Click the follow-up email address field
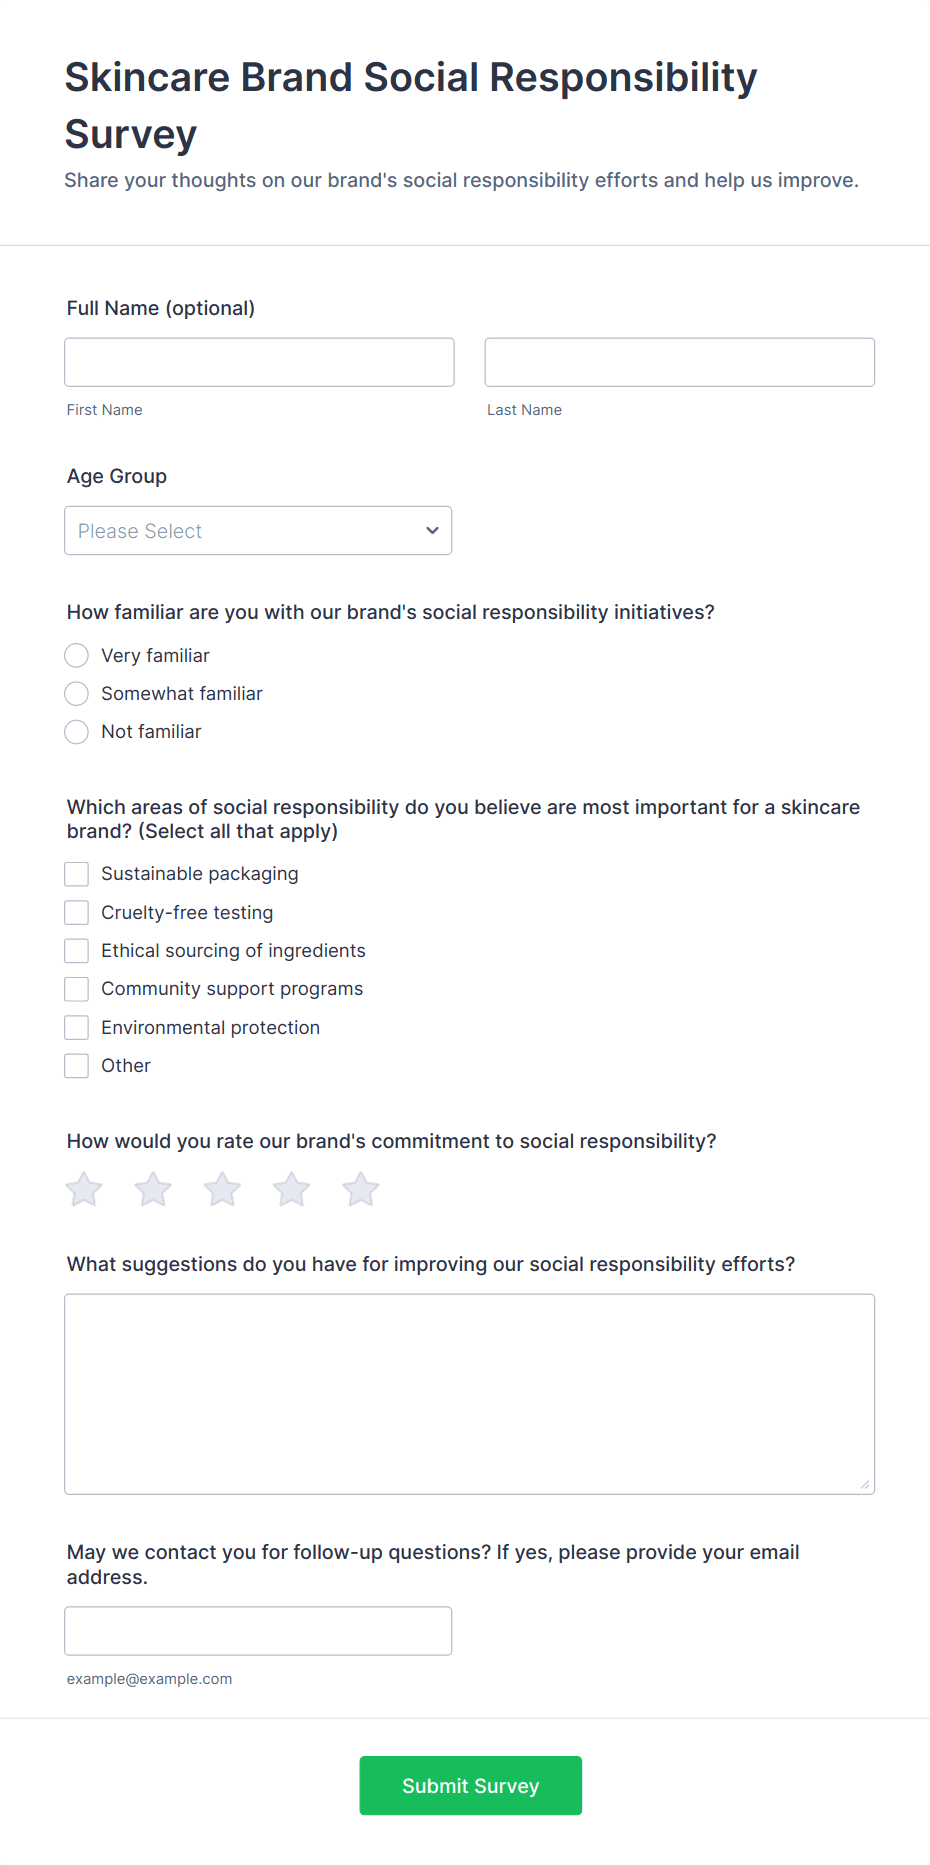Image resolution: width=930 pixels, height=1865 pixels. pyautogui.click(x=258, y=1631)
